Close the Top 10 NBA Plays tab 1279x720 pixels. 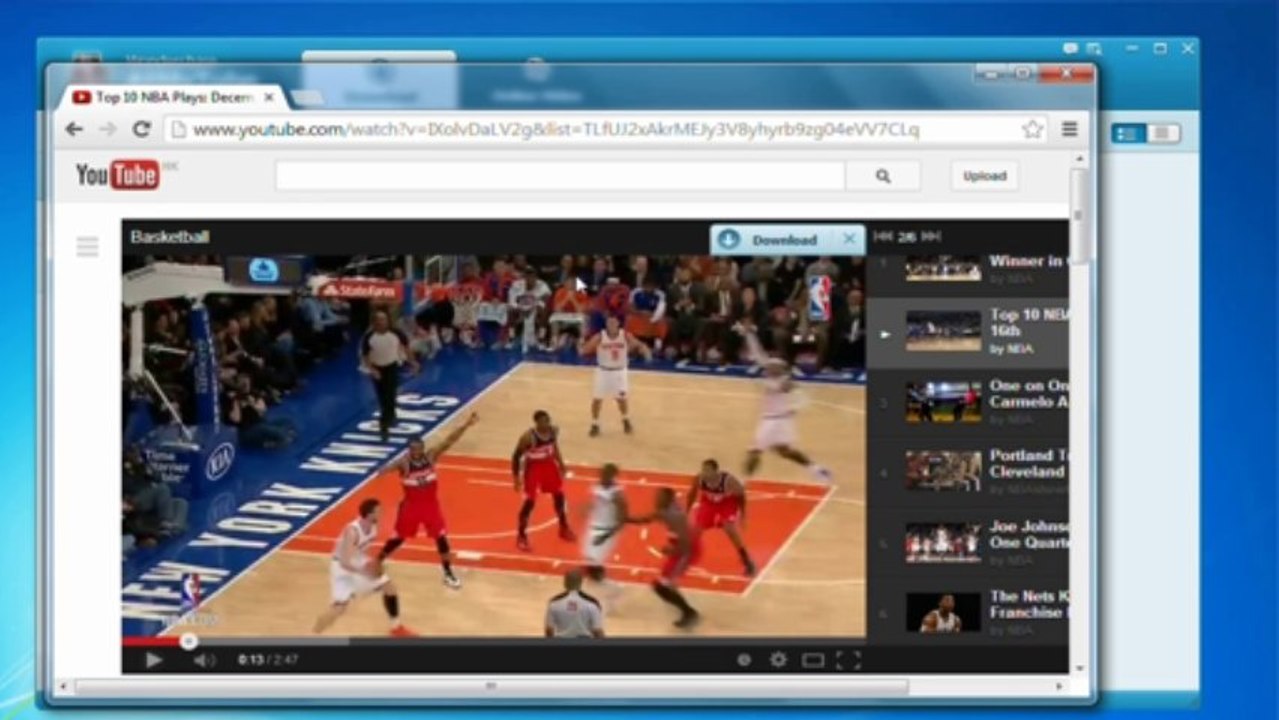[269, 98]
